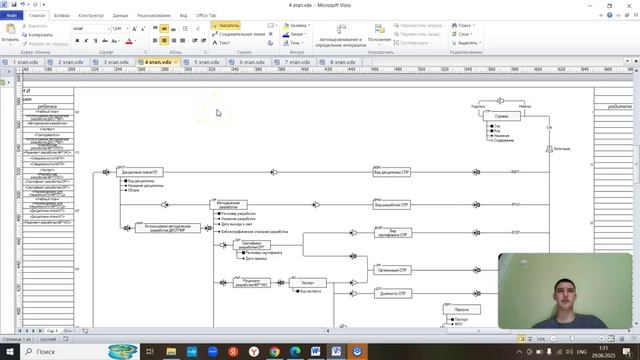
Task: Open the Заливка (Fill) dropdown
Action: 297,25
